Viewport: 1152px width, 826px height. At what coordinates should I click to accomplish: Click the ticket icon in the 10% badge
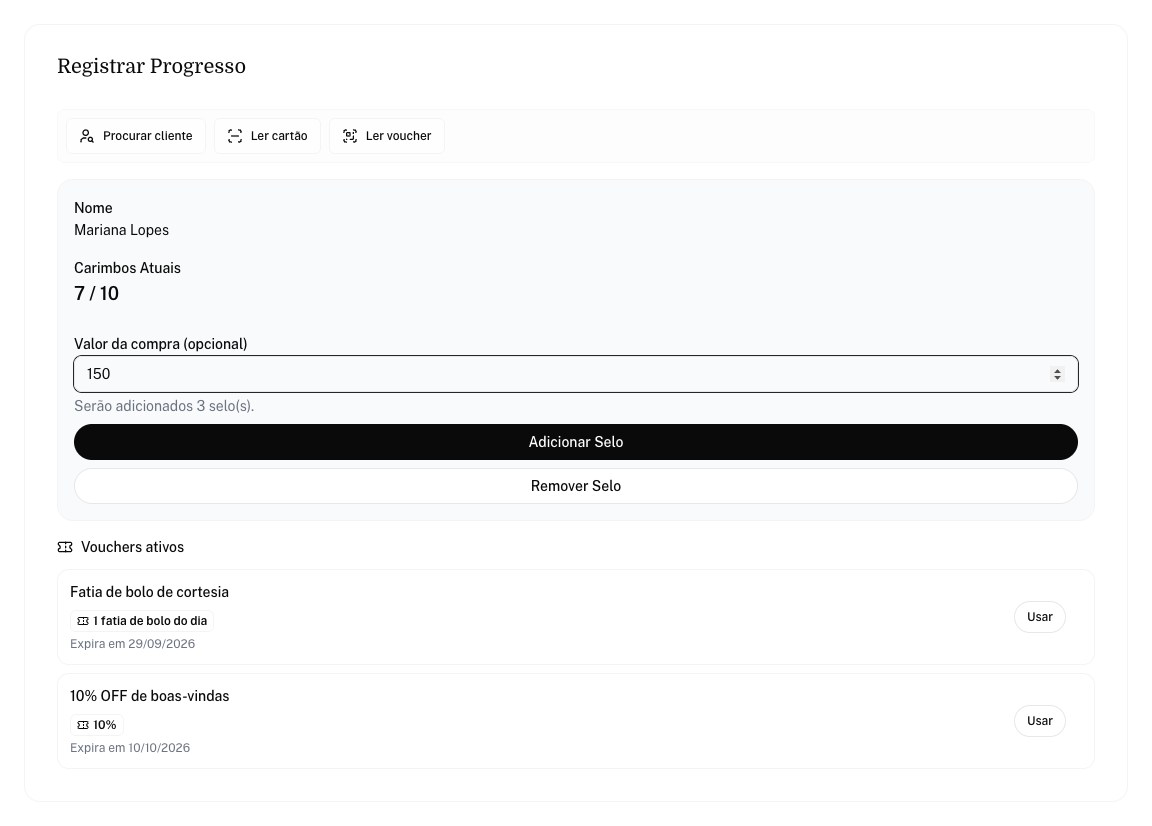pos(83,725)
